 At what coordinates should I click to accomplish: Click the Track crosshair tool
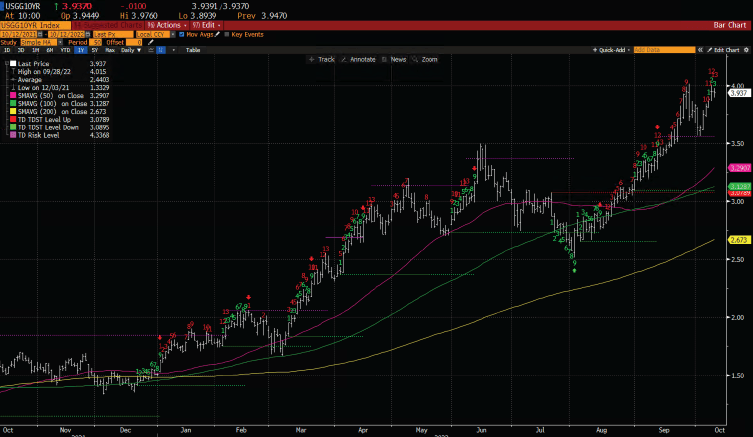click(x=325, y=59)
